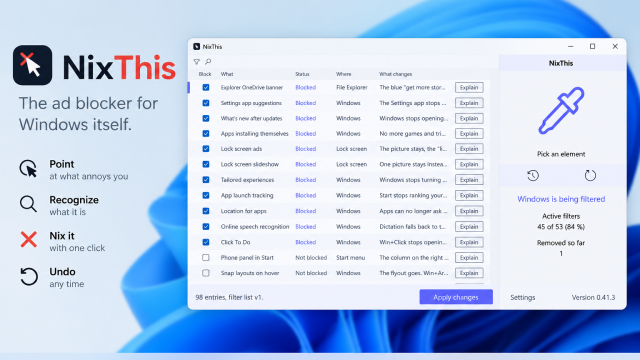The height and width of the screenshot is (360, 640).
Task: Uncheck Online speech recognition
Action: (206, 227)
